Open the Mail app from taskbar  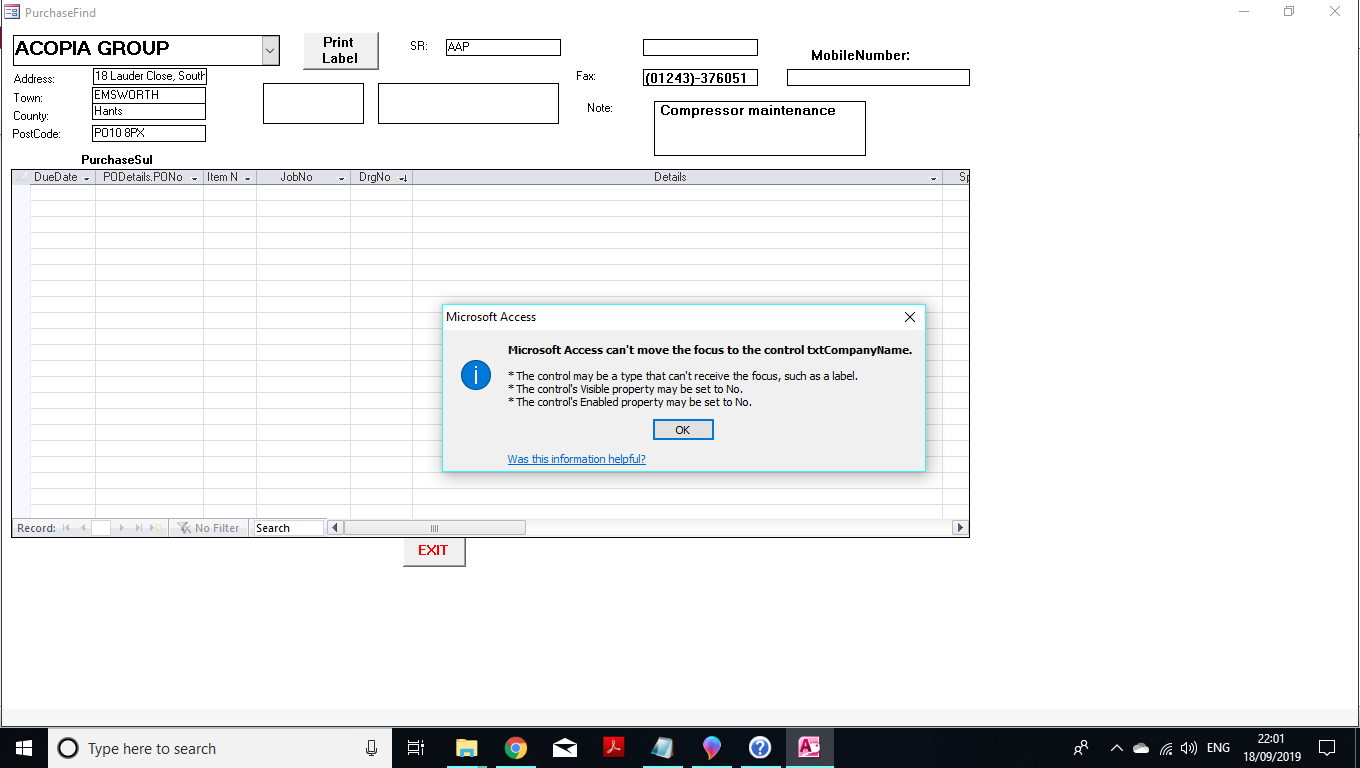tap(564, 748)
